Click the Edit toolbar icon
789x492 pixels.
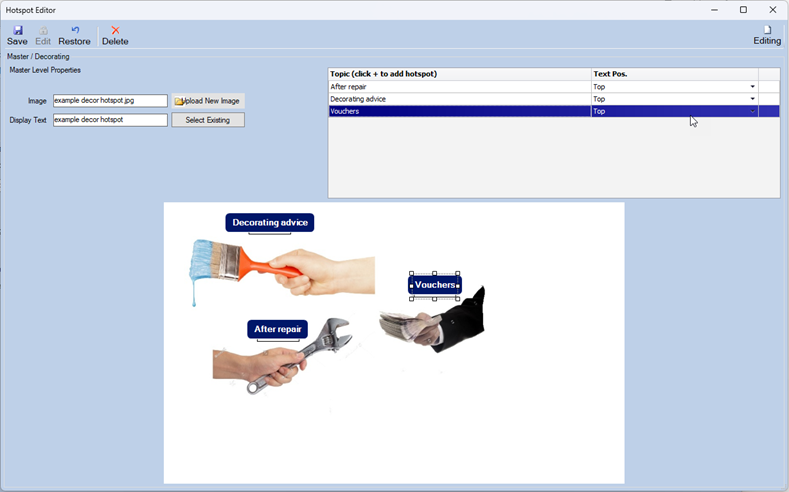[43, 31]
